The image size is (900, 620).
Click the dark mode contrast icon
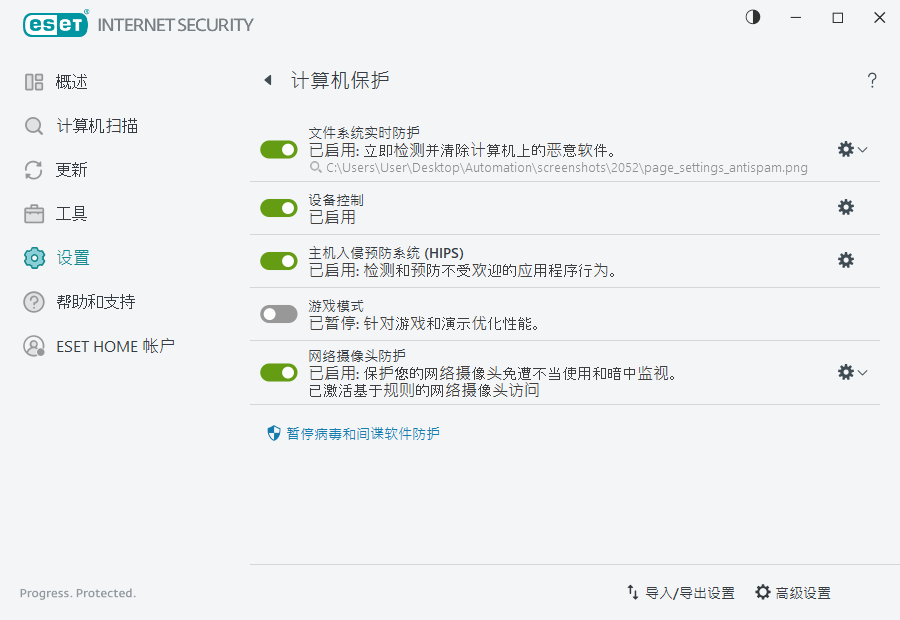pos(752,17)
